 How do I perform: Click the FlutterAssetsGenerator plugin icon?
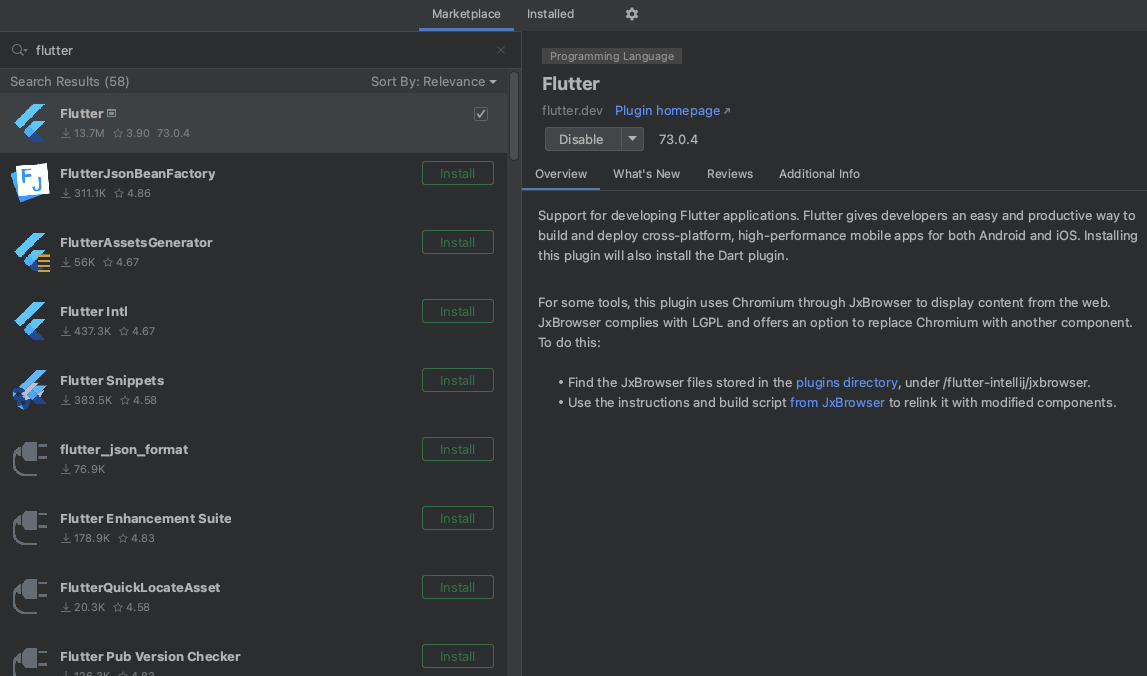coord(31,252)
